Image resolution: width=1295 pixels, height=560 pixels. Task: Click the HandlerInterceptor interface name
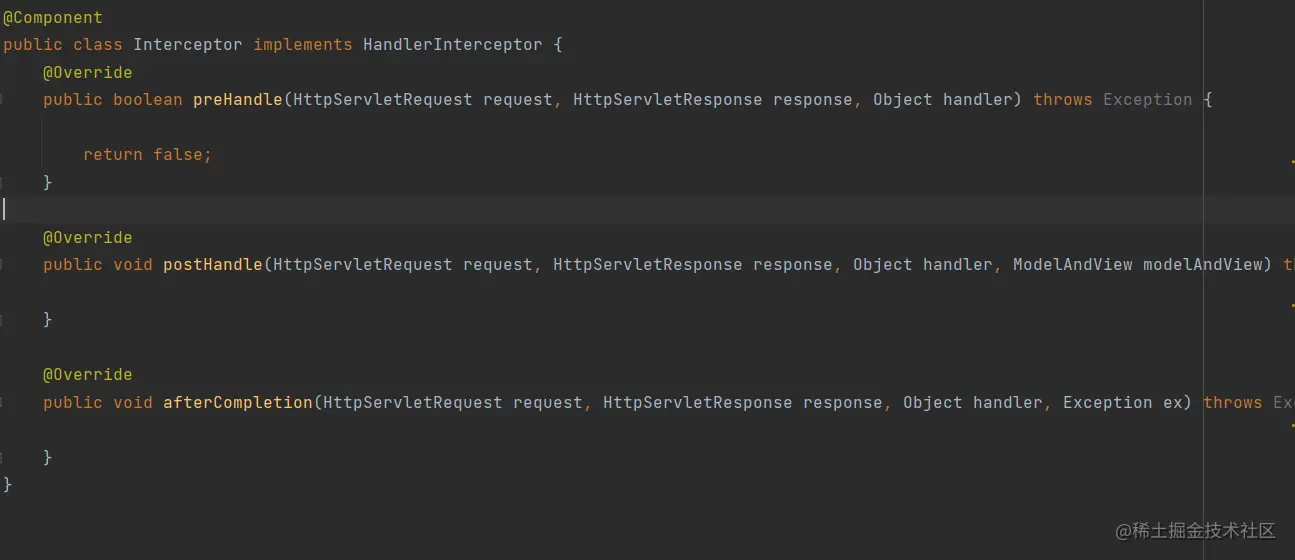452,45
